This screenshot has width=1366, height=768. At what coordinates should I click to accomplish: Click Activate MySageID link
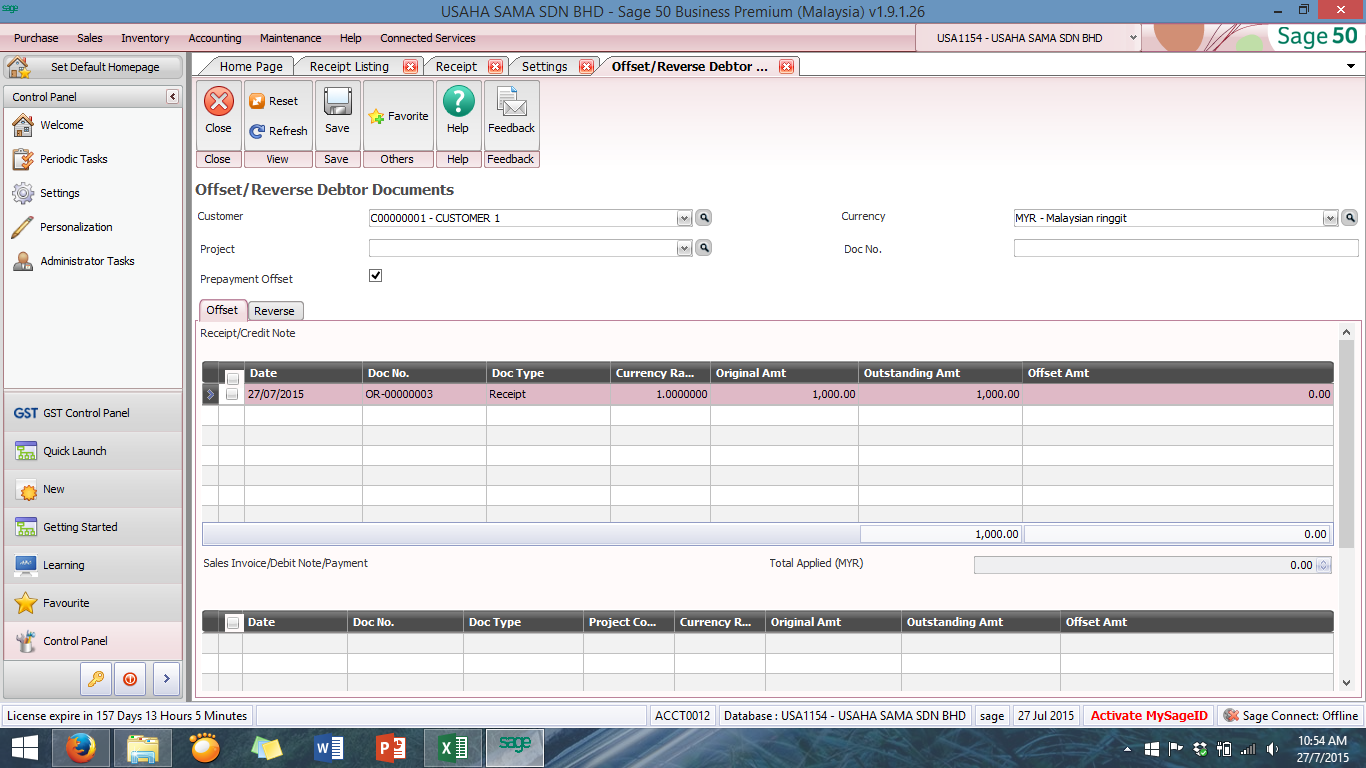(x=1149, y=716)
